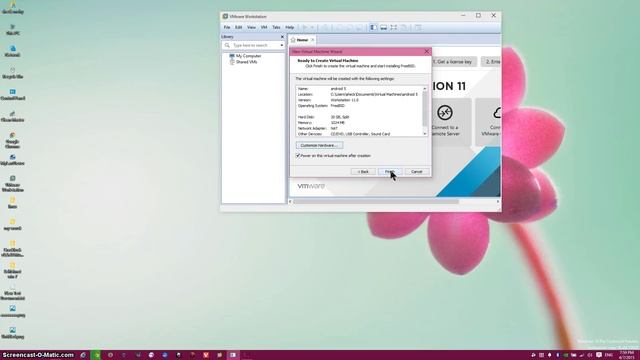
Task: Click the taskbar clock
Action: tap(627, 355)
